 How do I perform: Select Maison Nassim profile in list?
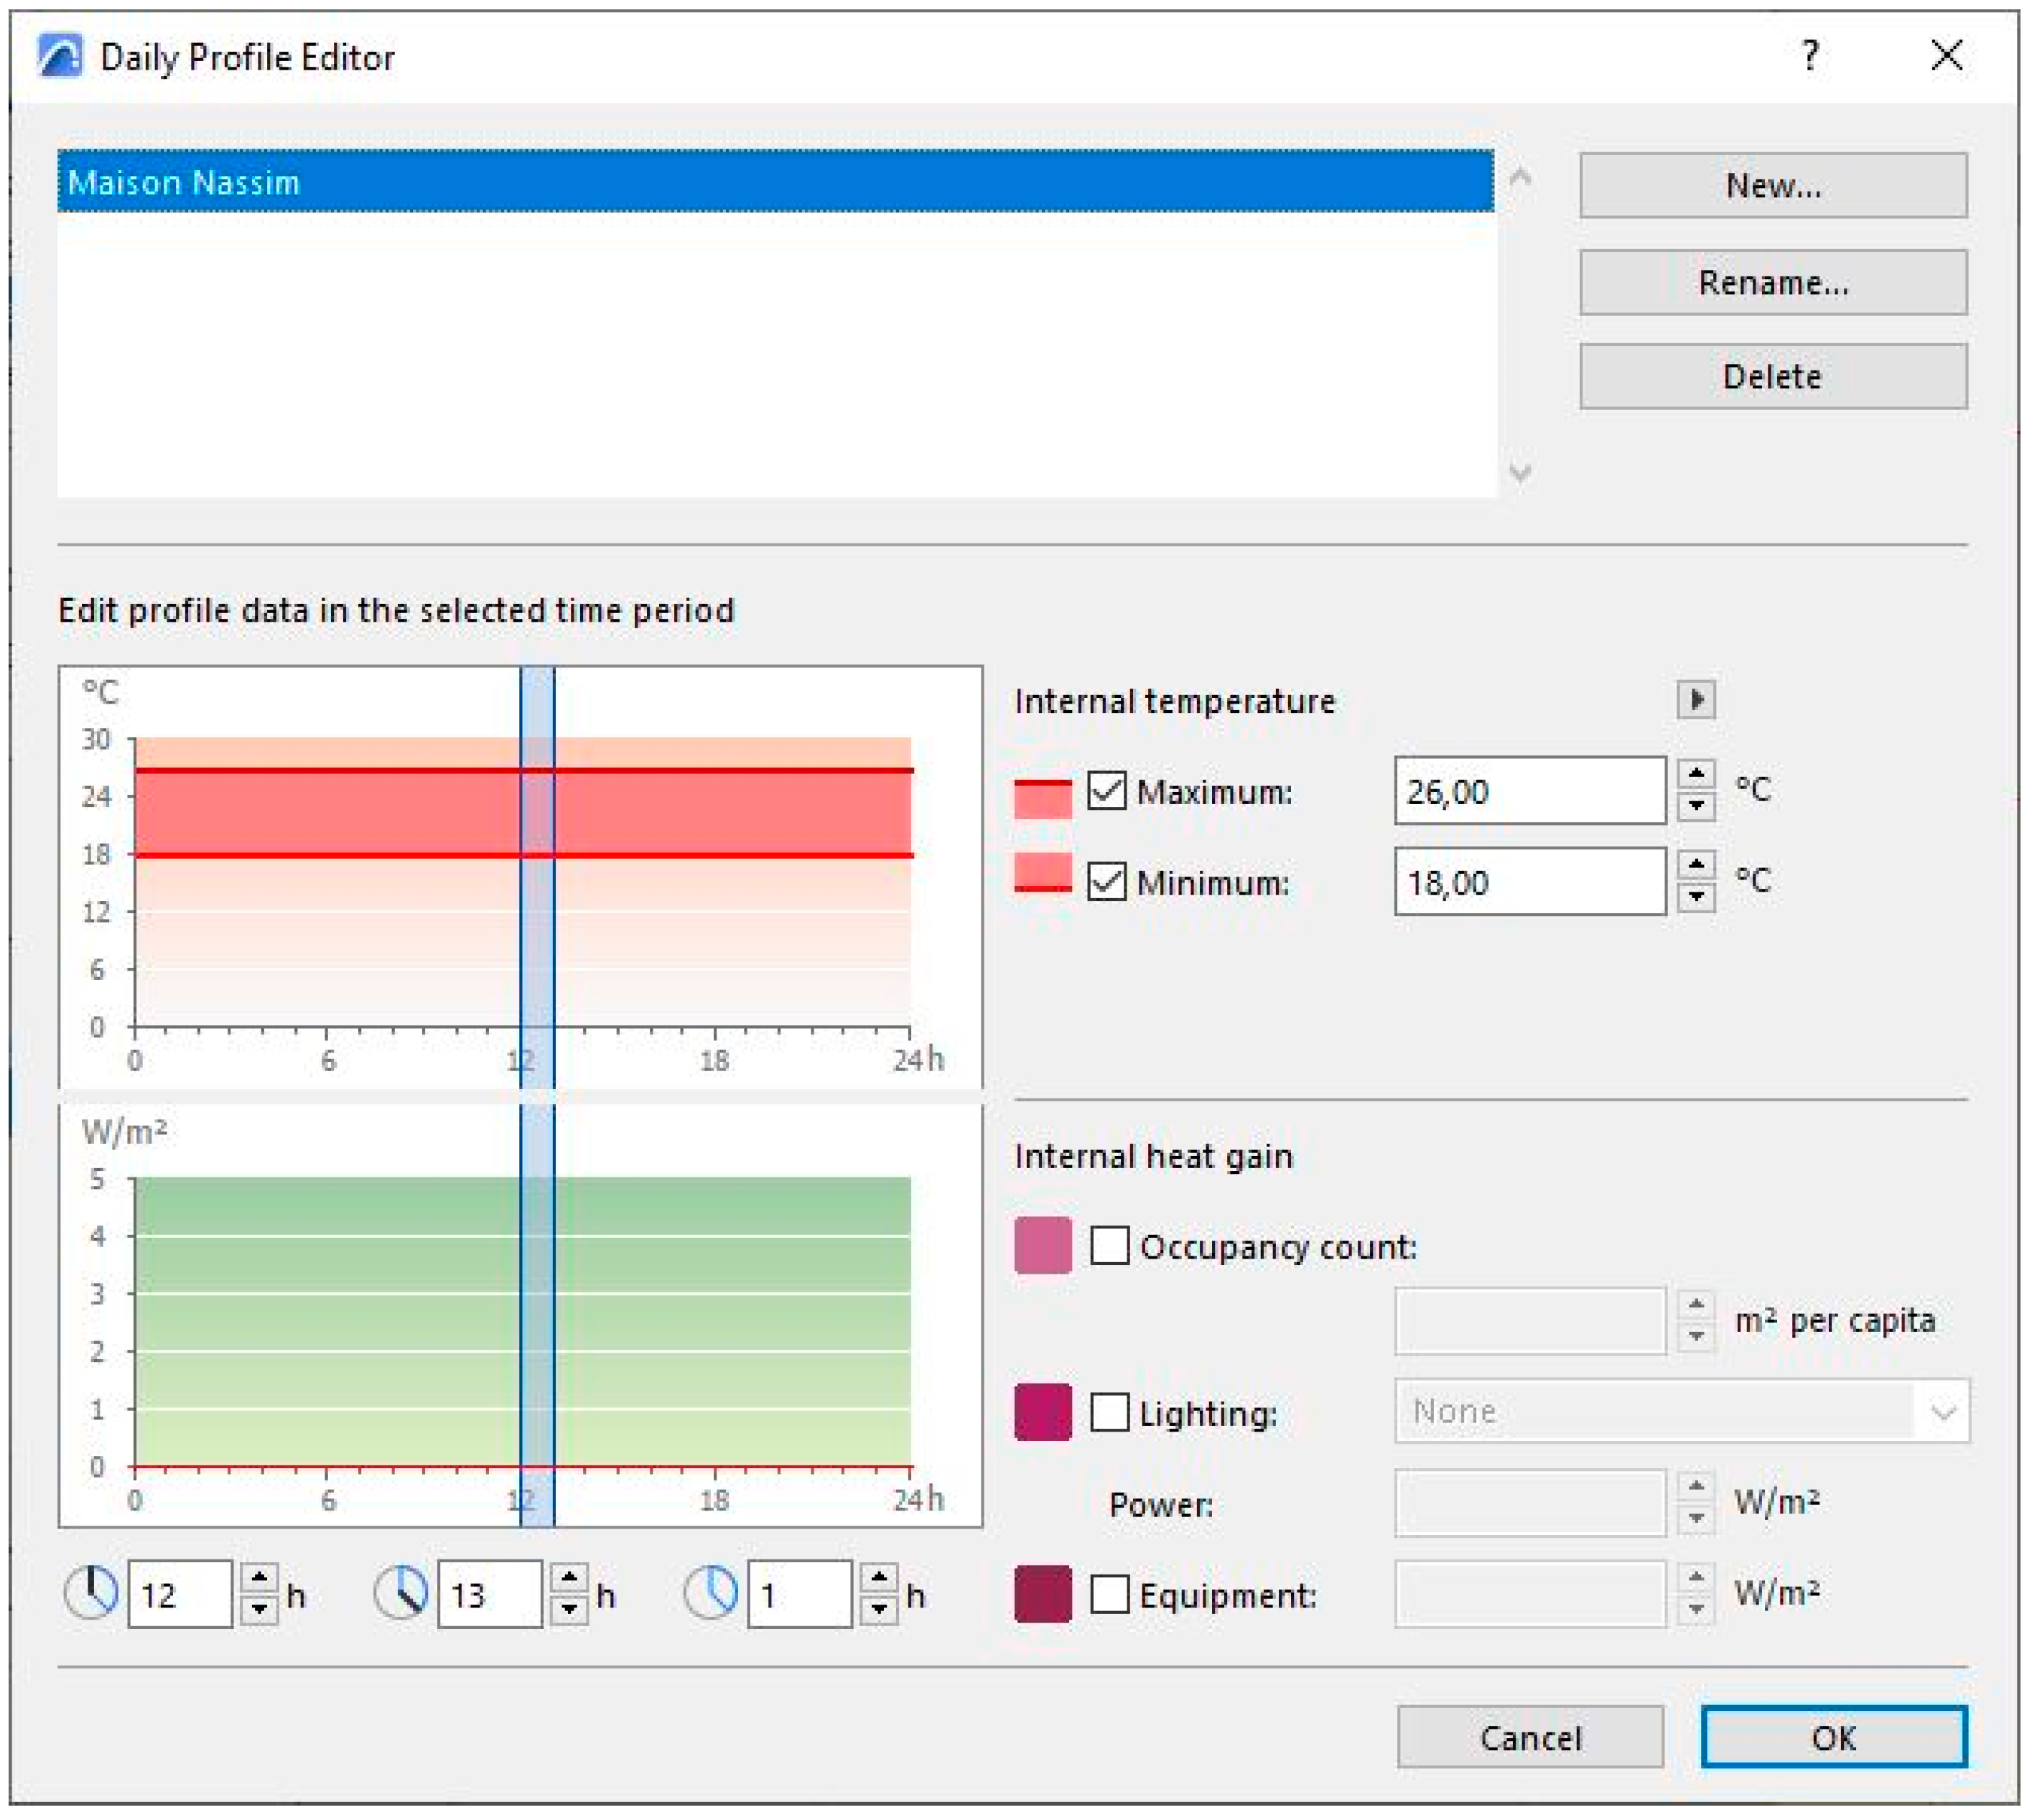(775, 182)
